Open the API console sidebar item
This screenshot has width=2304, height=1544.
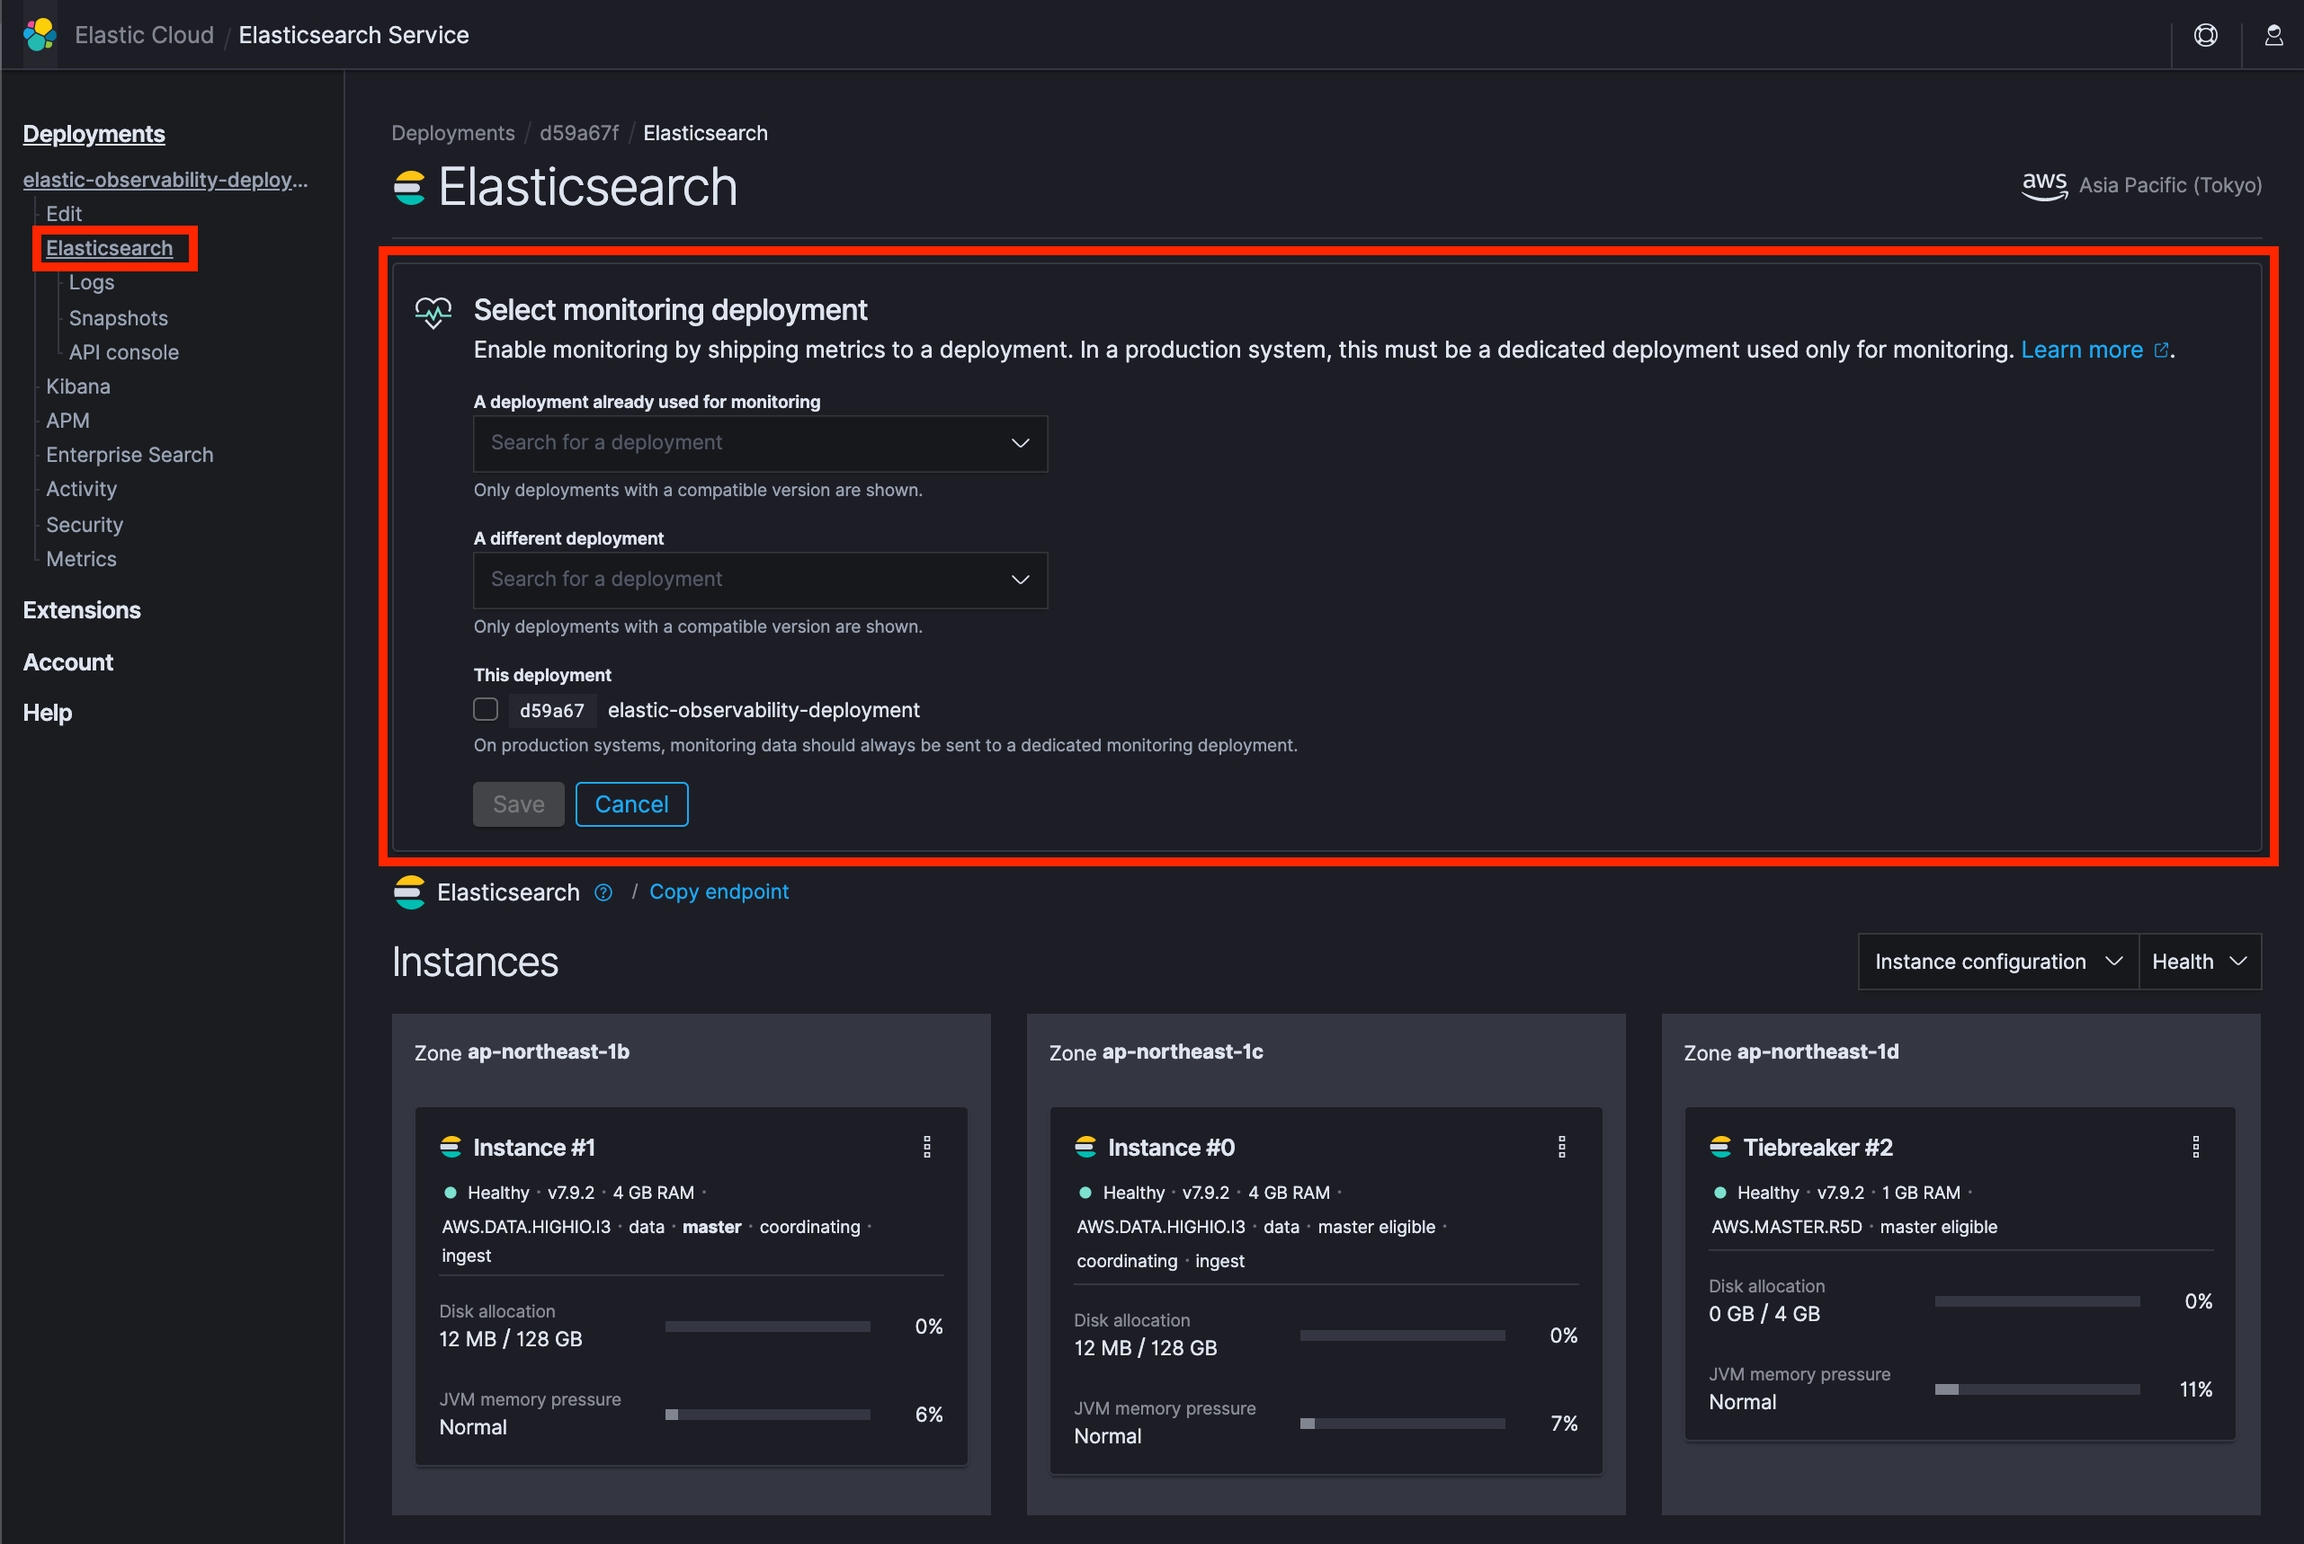(123, 352)
